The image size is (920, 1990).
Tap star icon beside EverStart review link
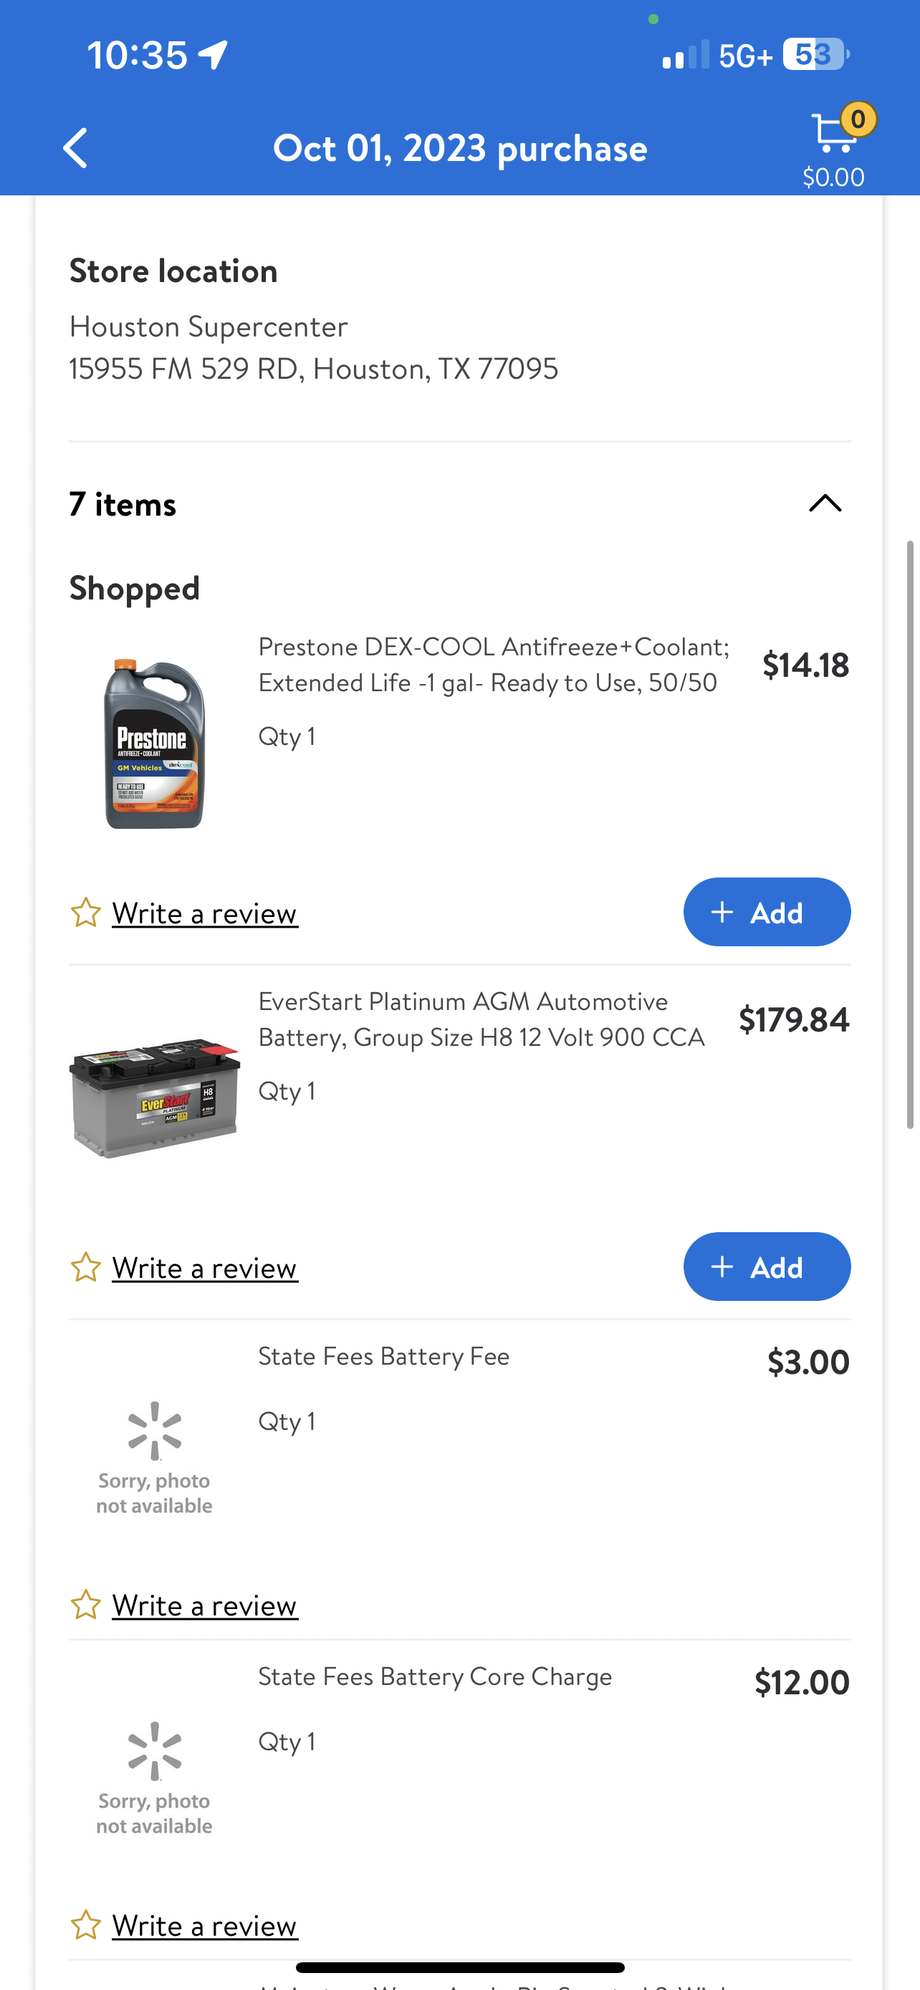tap(86, 1268)
